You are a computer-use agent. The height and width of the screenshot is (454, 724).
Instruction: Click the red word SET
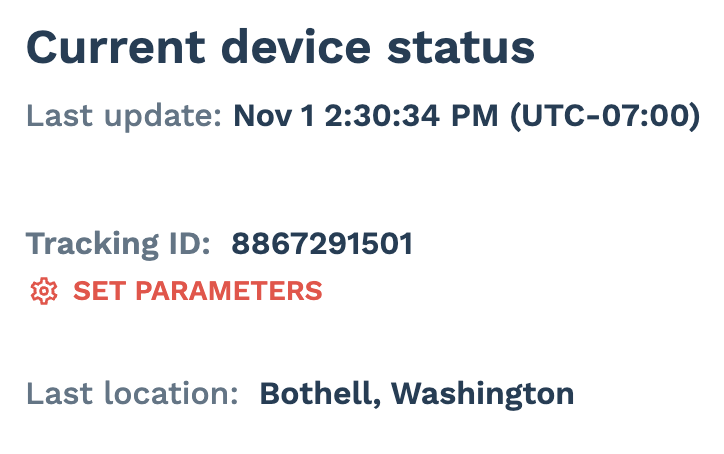(x=99, y=291)
